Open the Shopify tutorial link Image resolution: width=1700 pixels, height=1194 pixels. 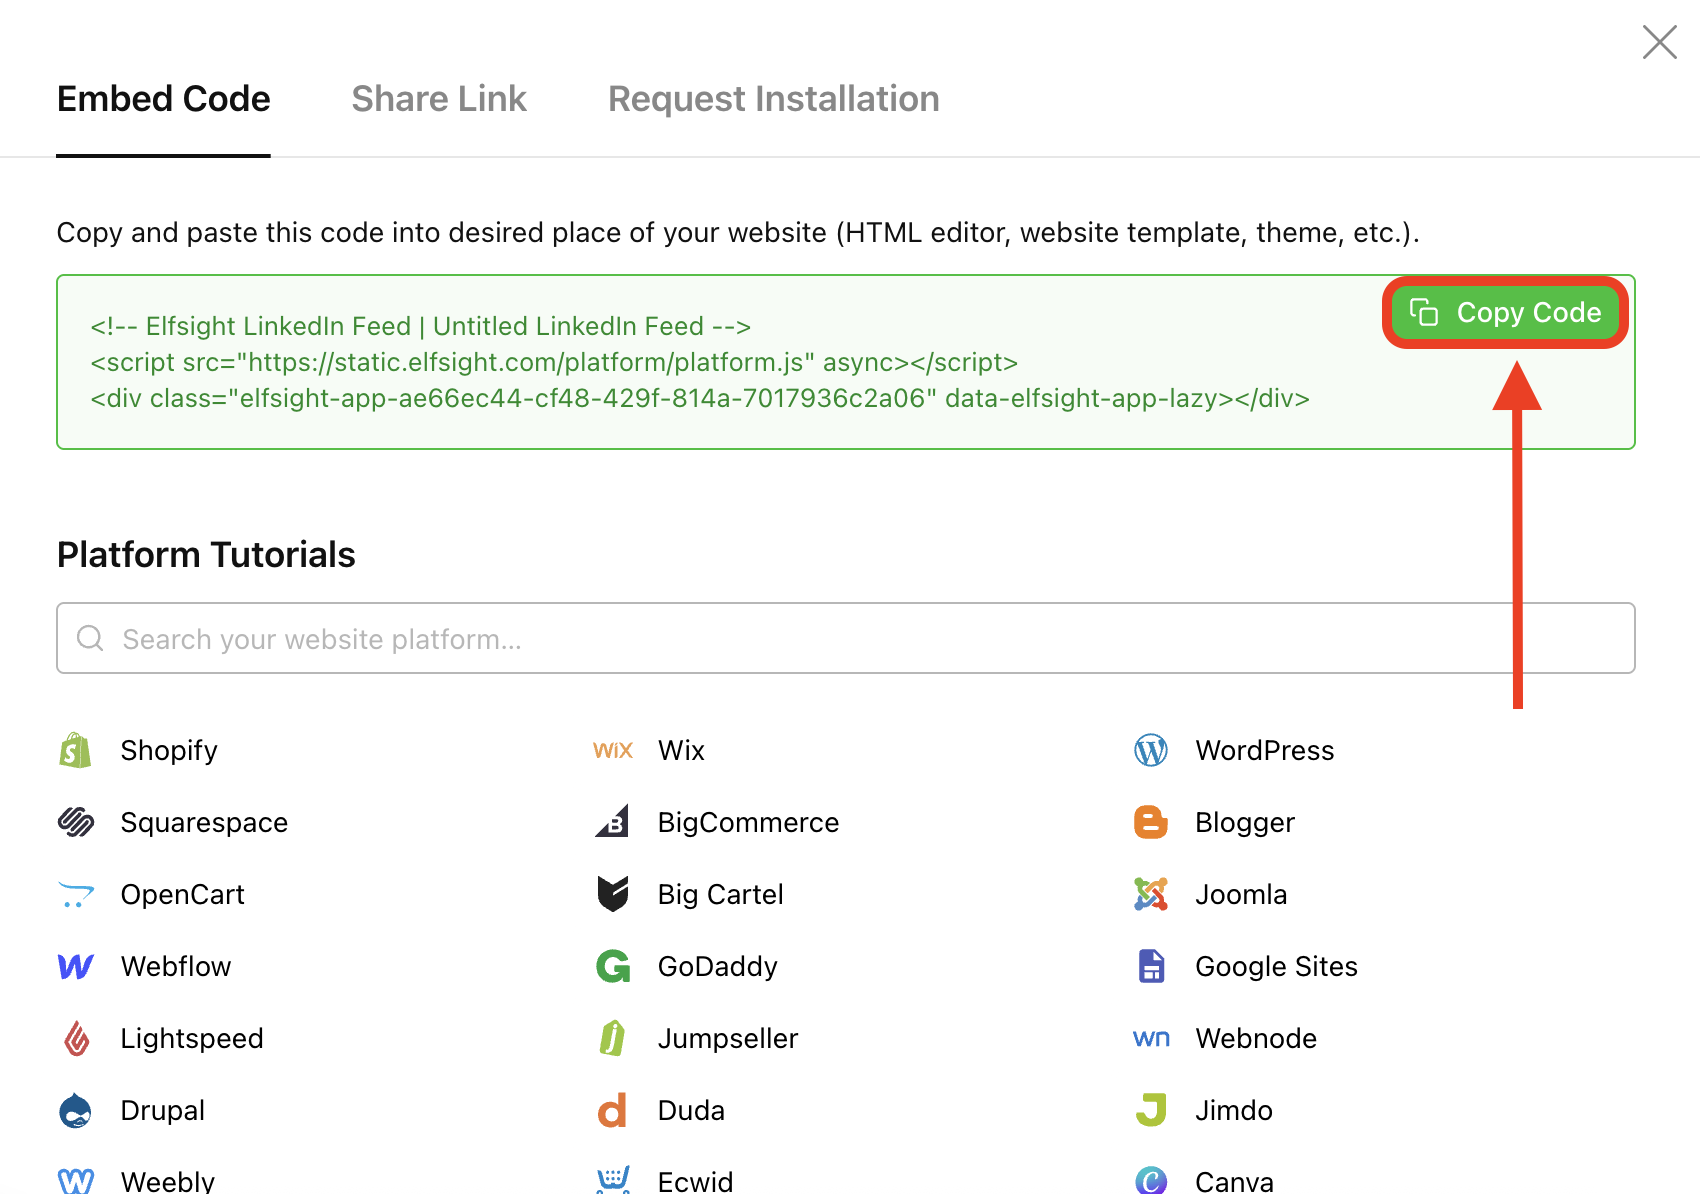(x=169, y=750)
